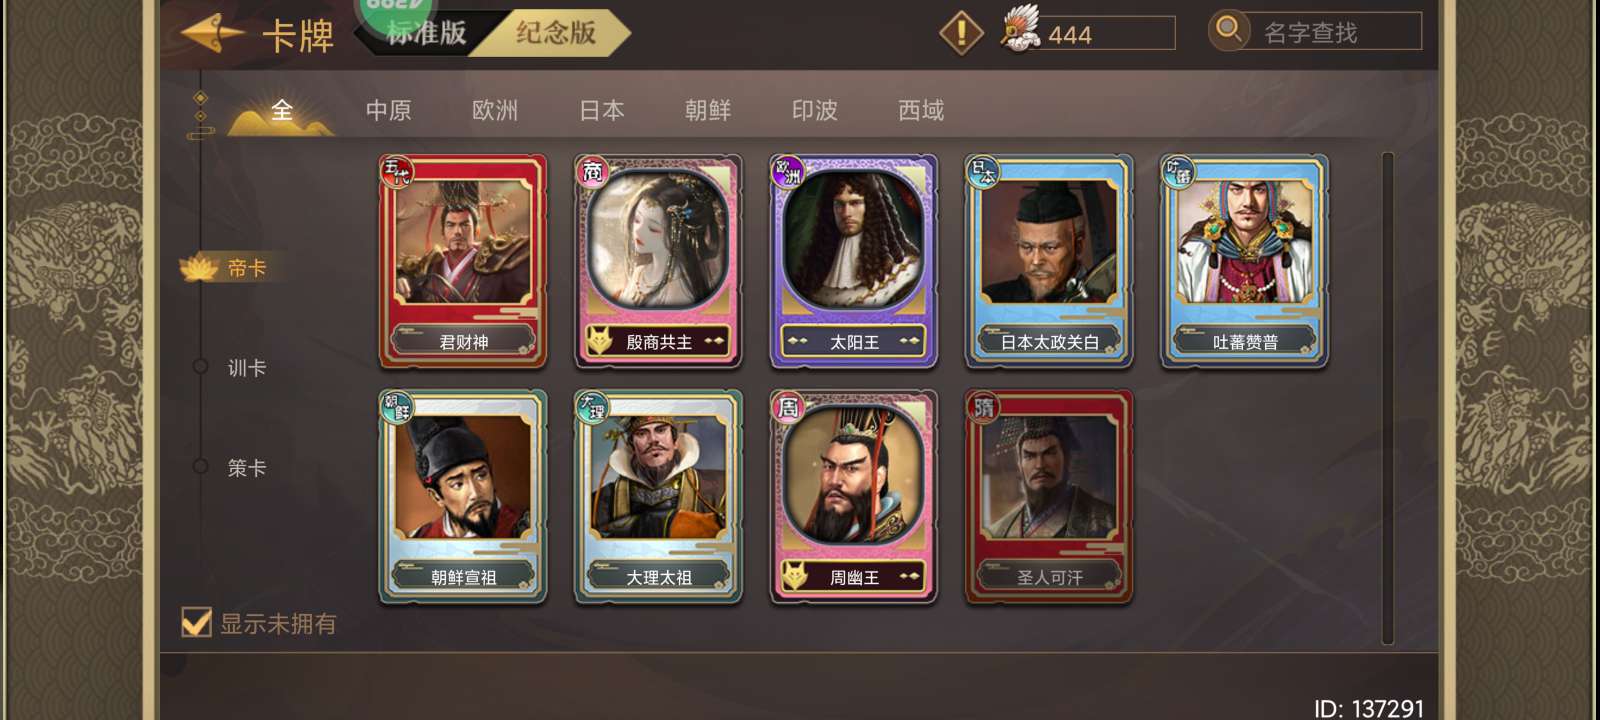
Task: Click the feather currency icon near 444
Action: tap(1020, 30)
